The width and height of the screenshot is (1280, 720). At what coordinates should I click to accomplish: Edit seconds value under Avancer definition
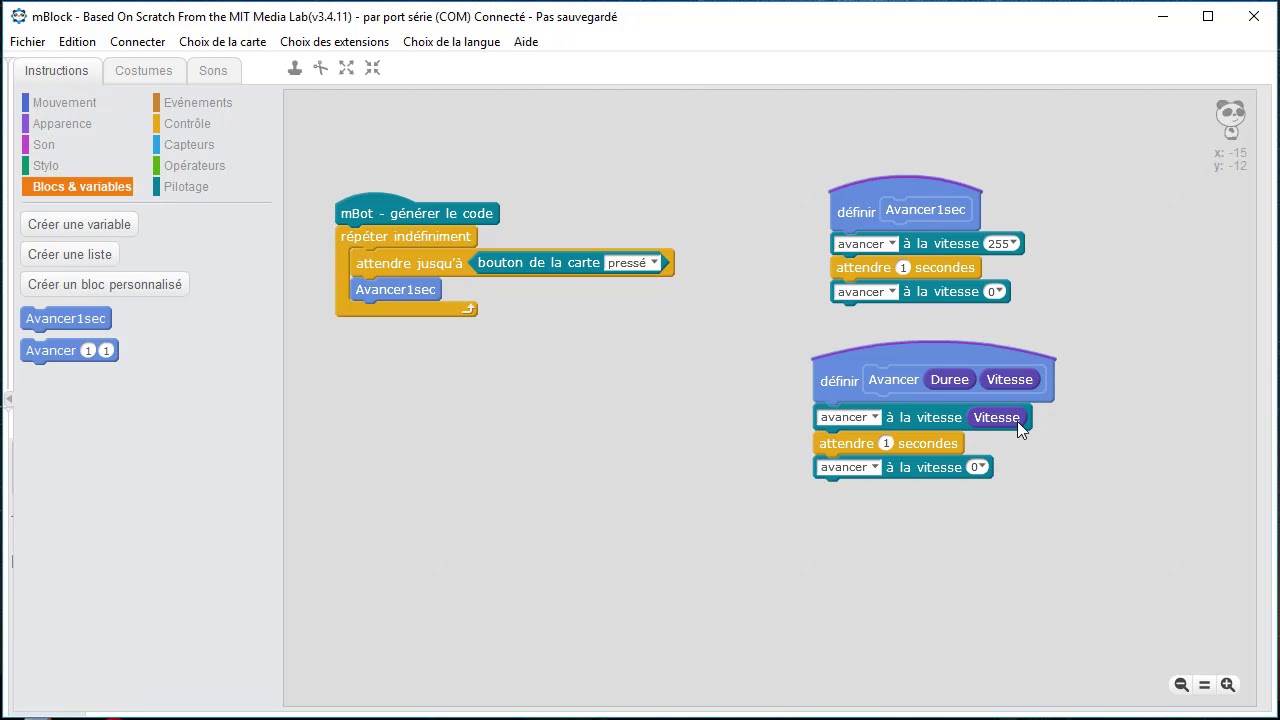(886, 444)
